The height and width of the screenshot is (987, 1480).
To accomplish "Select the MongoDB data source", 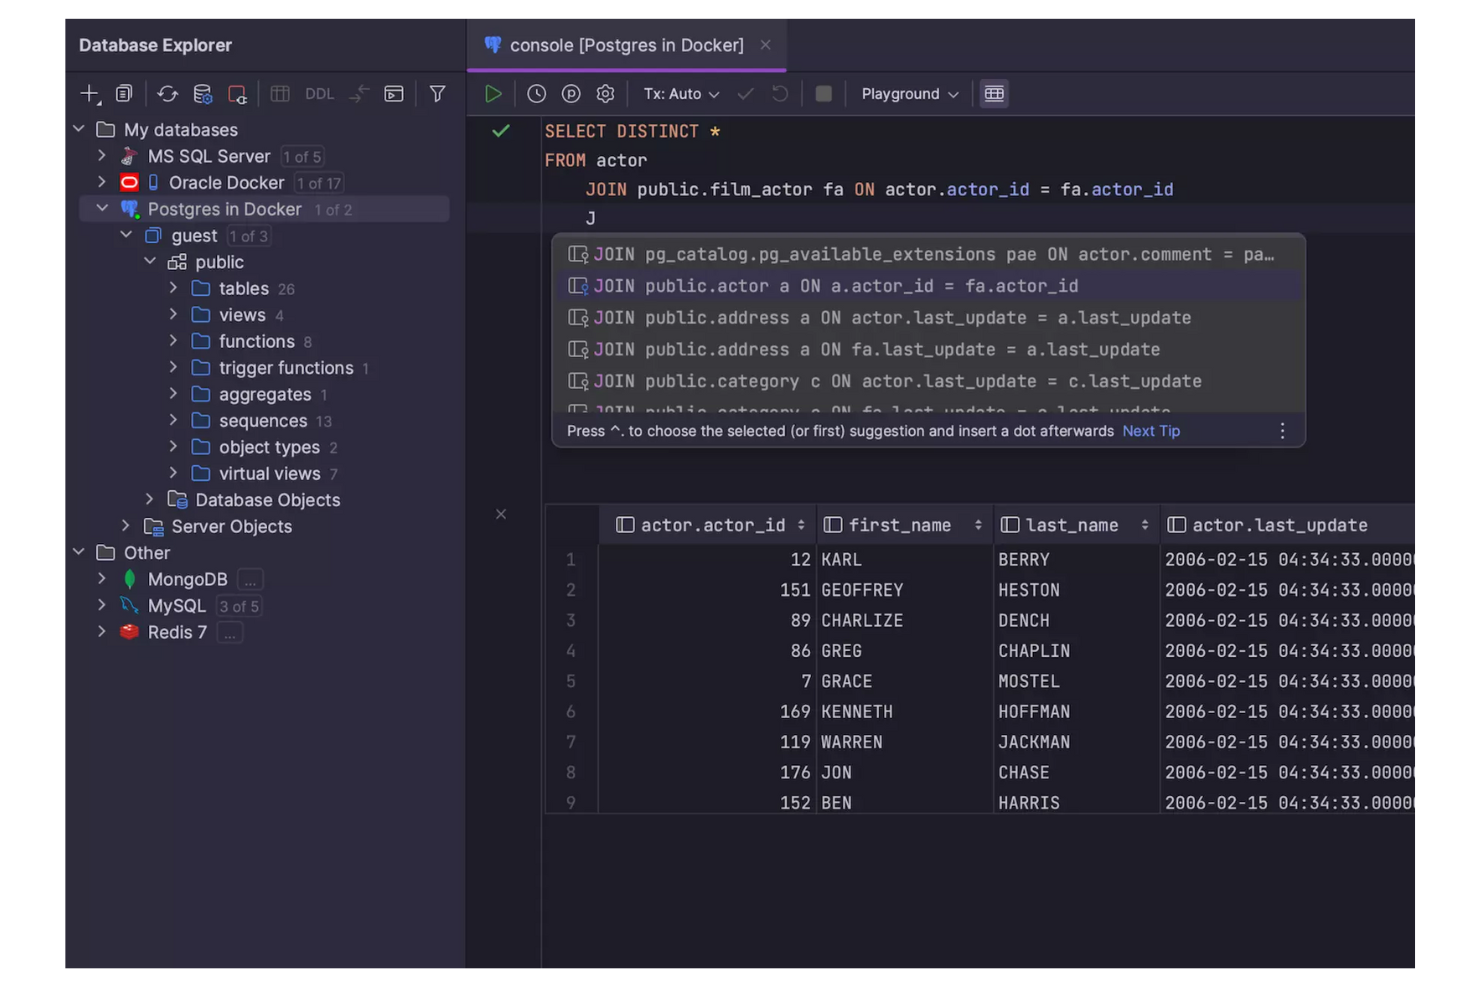I will 187,580.
